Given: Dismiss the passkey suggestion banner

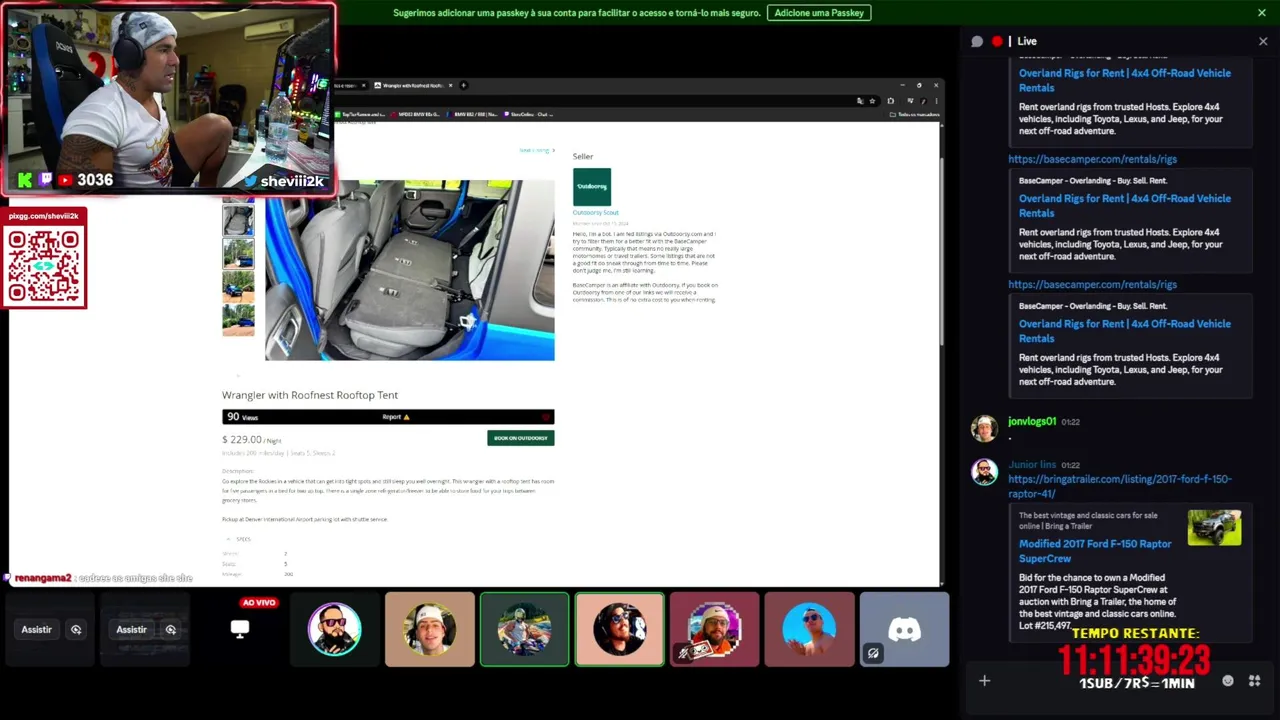Looking at the screenshot, I should coord(1262,13).
